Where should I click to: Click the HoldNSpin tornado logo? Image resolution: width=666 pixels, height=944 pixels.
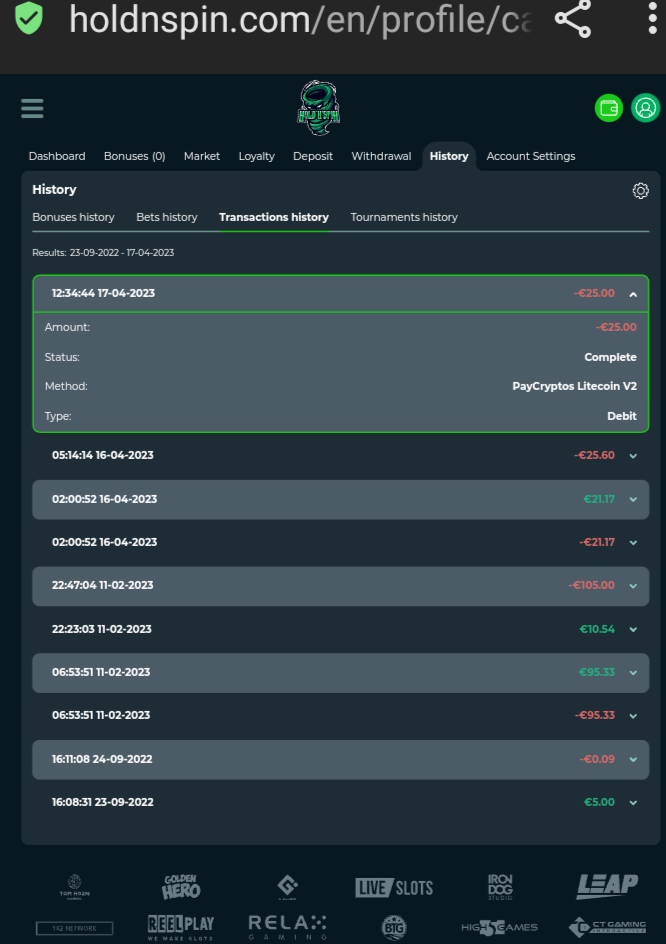pyautogui.click(x=319, y=108)
